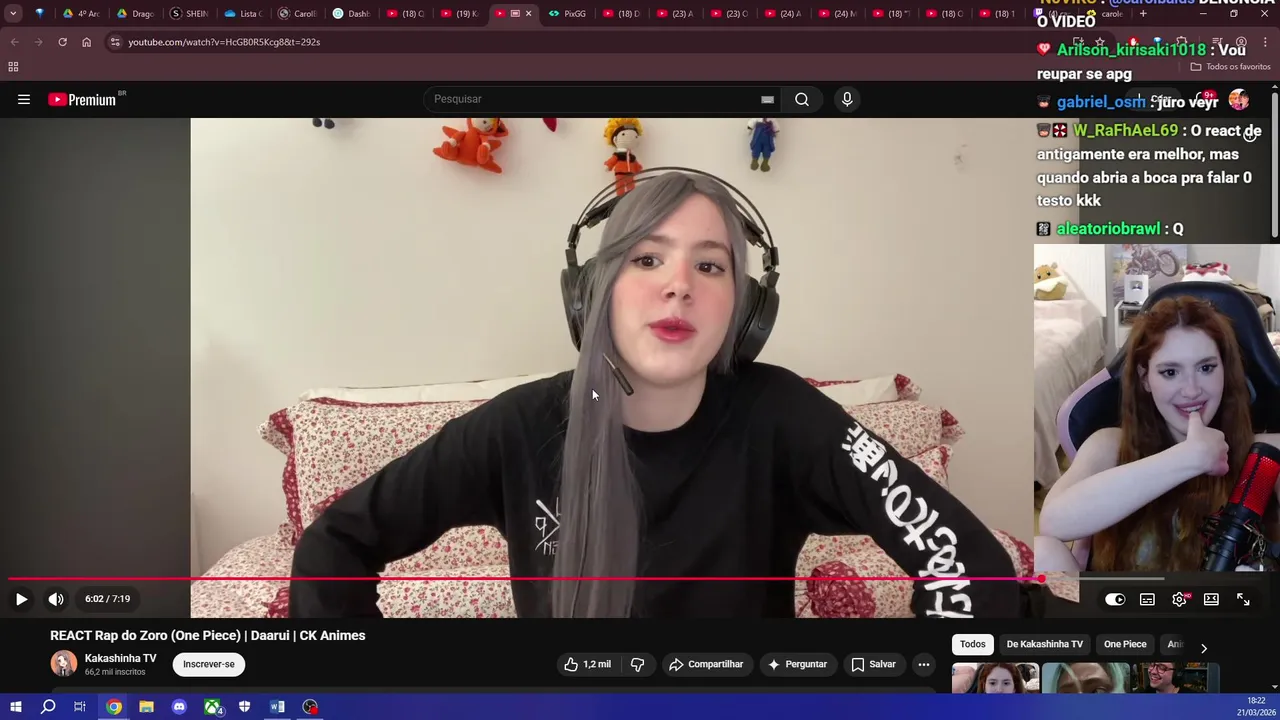
Task: Enter fullscreen mode
Action: pos(1243,599)
